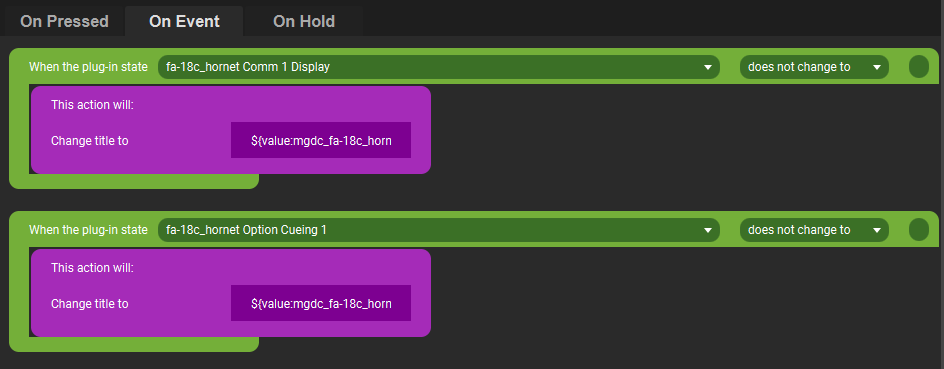Click the empty value field in Option Cueing block
The width and height of the screenshot is (944, 369).
pos(919,230)
